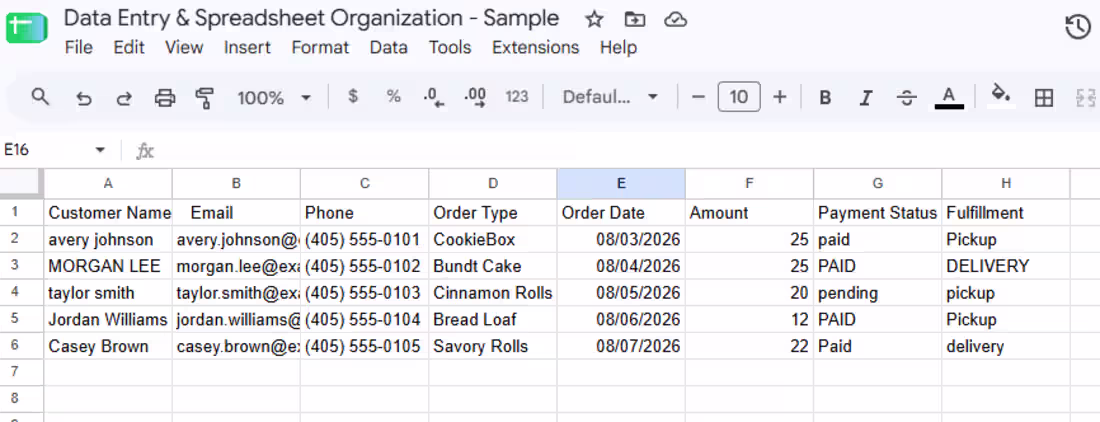The image size is (1100, 422).
Task: Select cell containing MORGAN LEE
Action: (x=108, y=266)
